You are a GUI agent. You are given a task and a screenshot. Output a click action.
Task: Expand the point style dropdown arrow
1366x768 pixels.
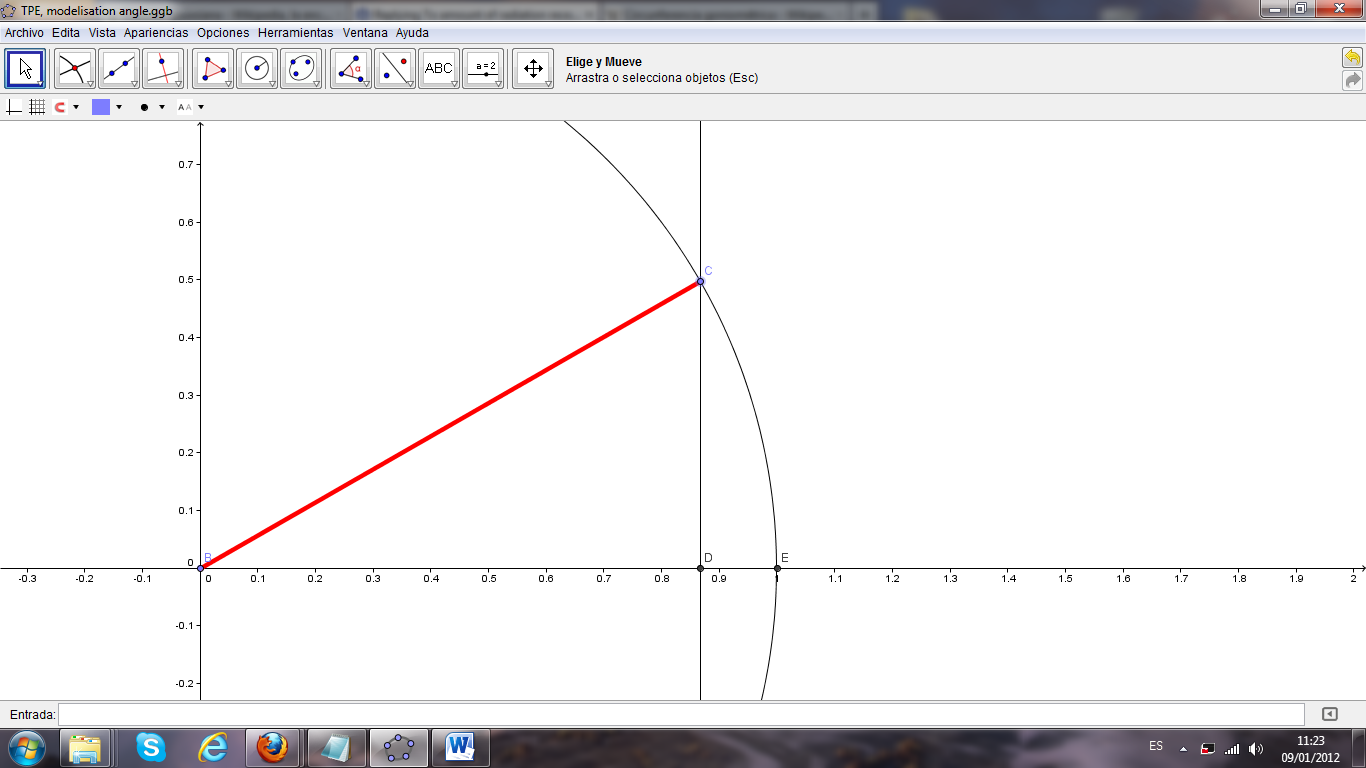161,107
